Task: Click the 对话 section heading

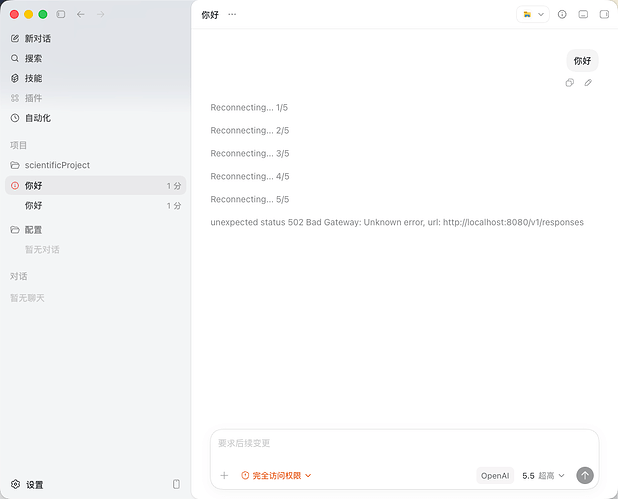Action: tap(19, 276)
